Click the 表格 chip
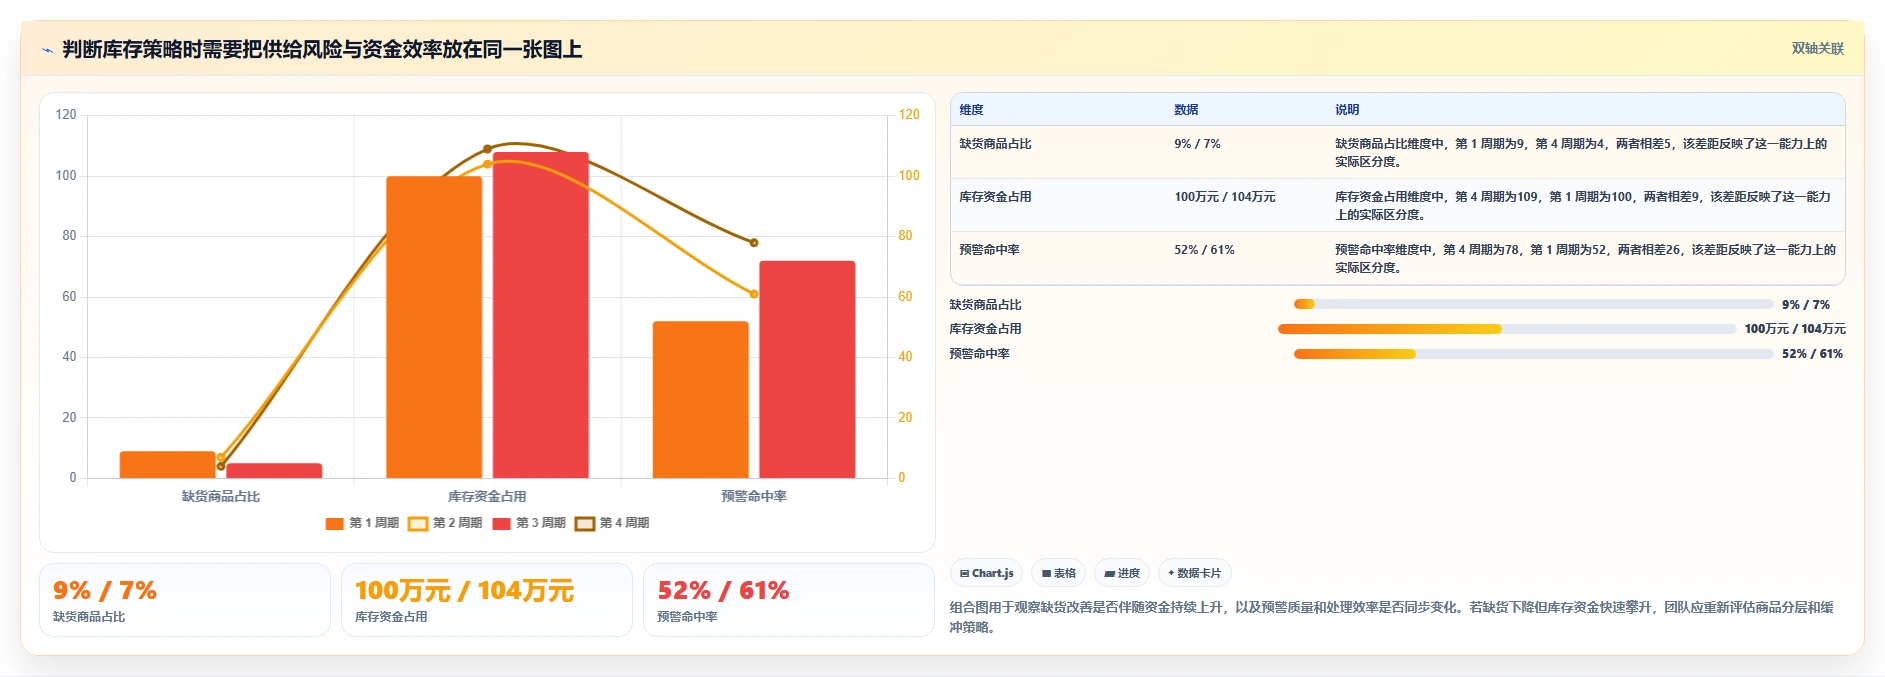The image size is (1885, 677). click(x=1058, y=573)
